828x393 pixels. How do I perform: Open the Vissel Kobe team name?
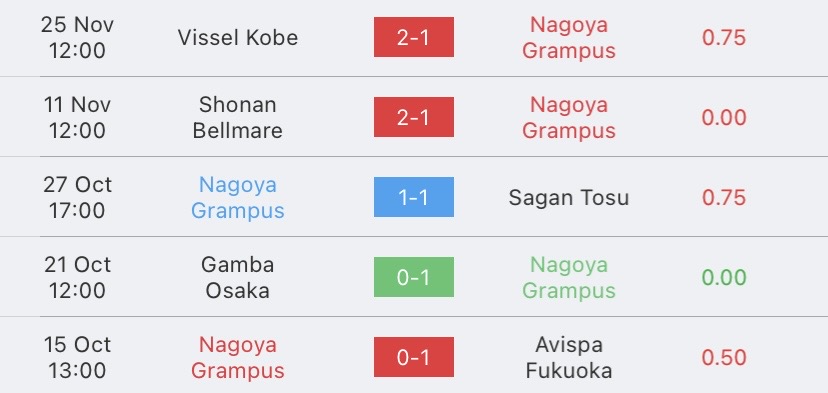click(x=238, y=38)
